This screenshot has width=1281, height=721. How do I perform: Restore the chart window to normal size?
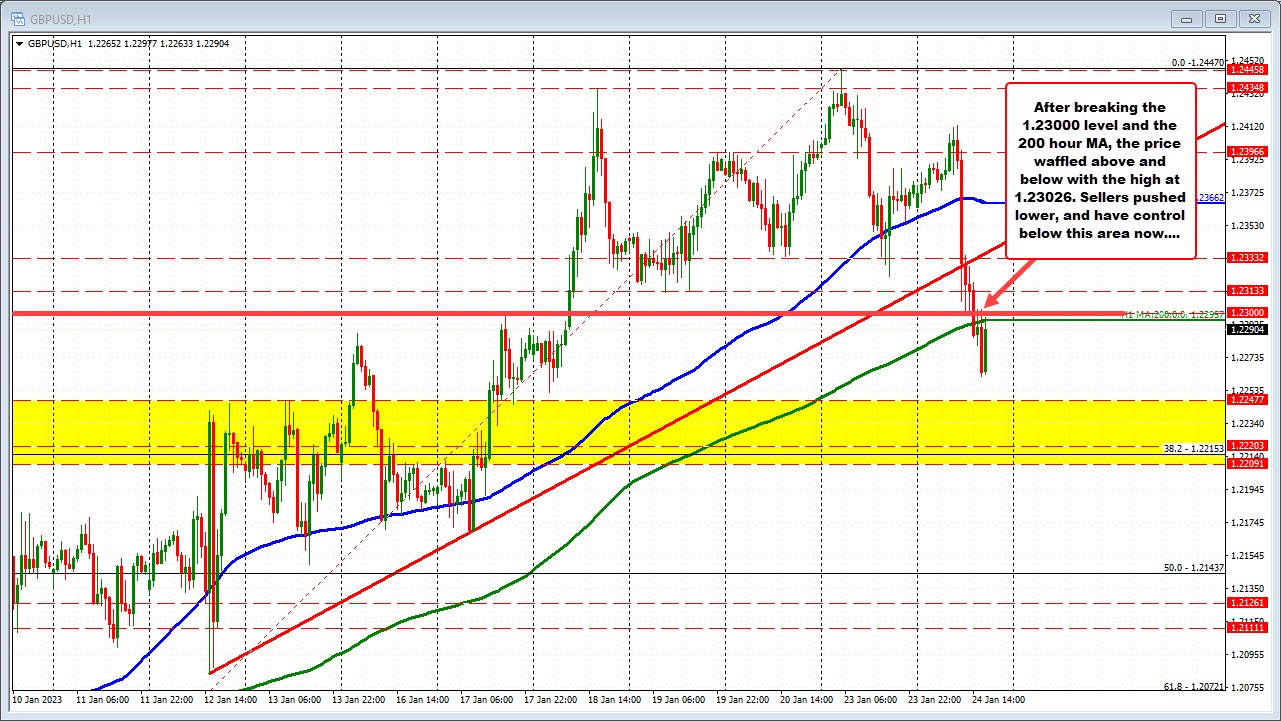click(1219, 18)
